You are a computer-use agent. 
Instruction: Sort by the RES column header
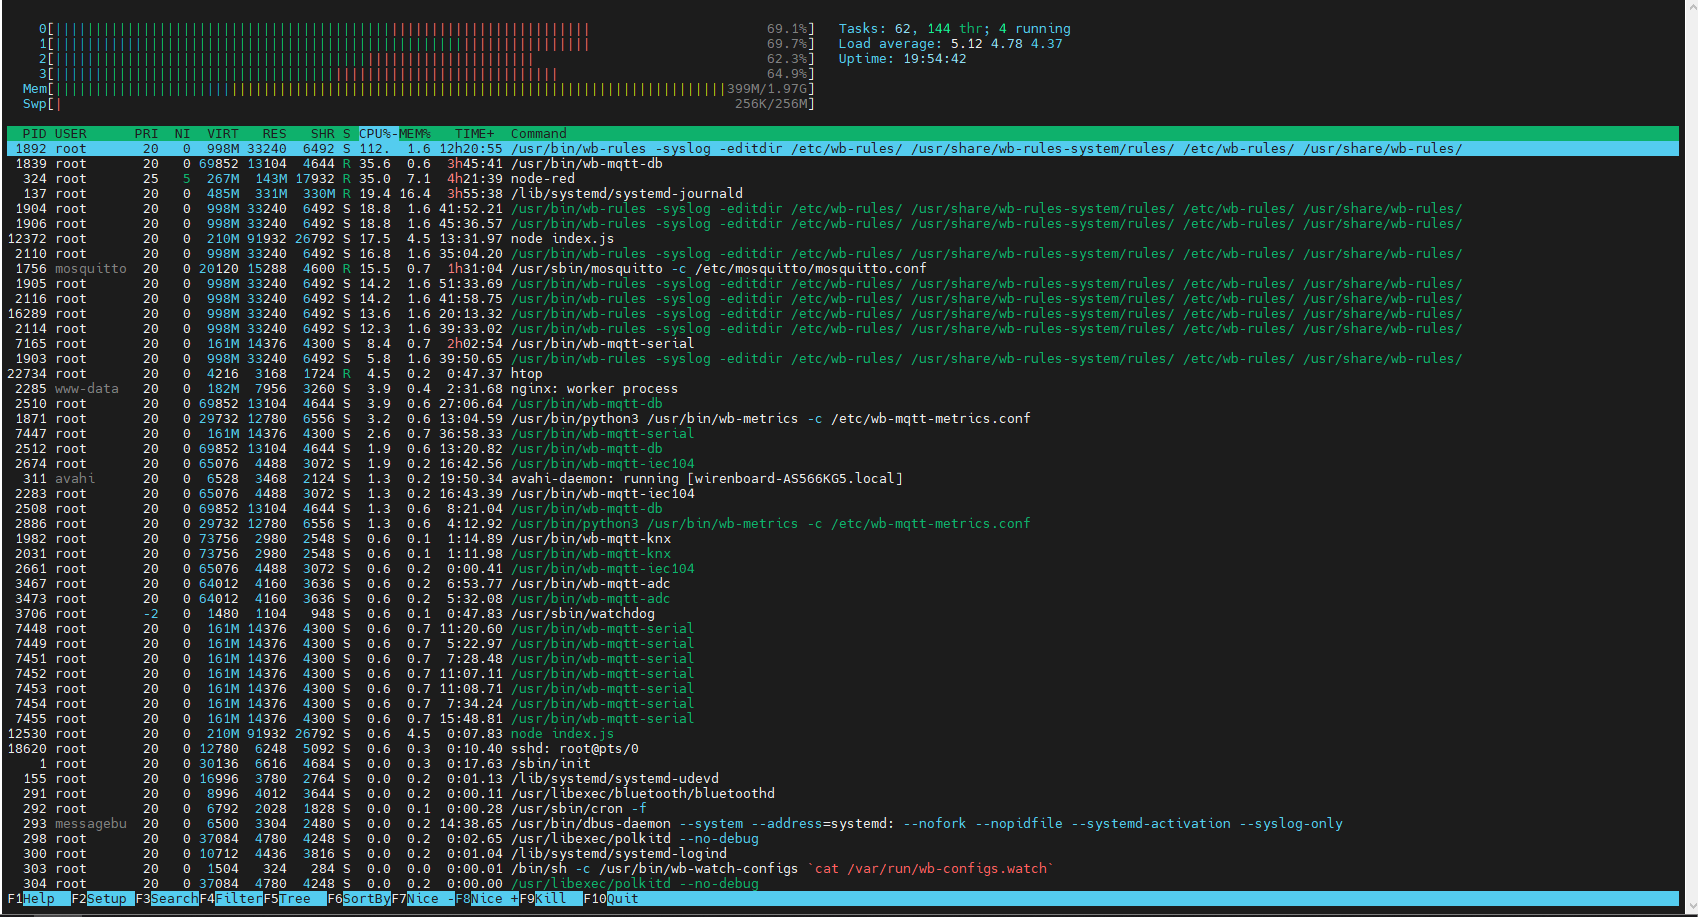click(274, 133)
